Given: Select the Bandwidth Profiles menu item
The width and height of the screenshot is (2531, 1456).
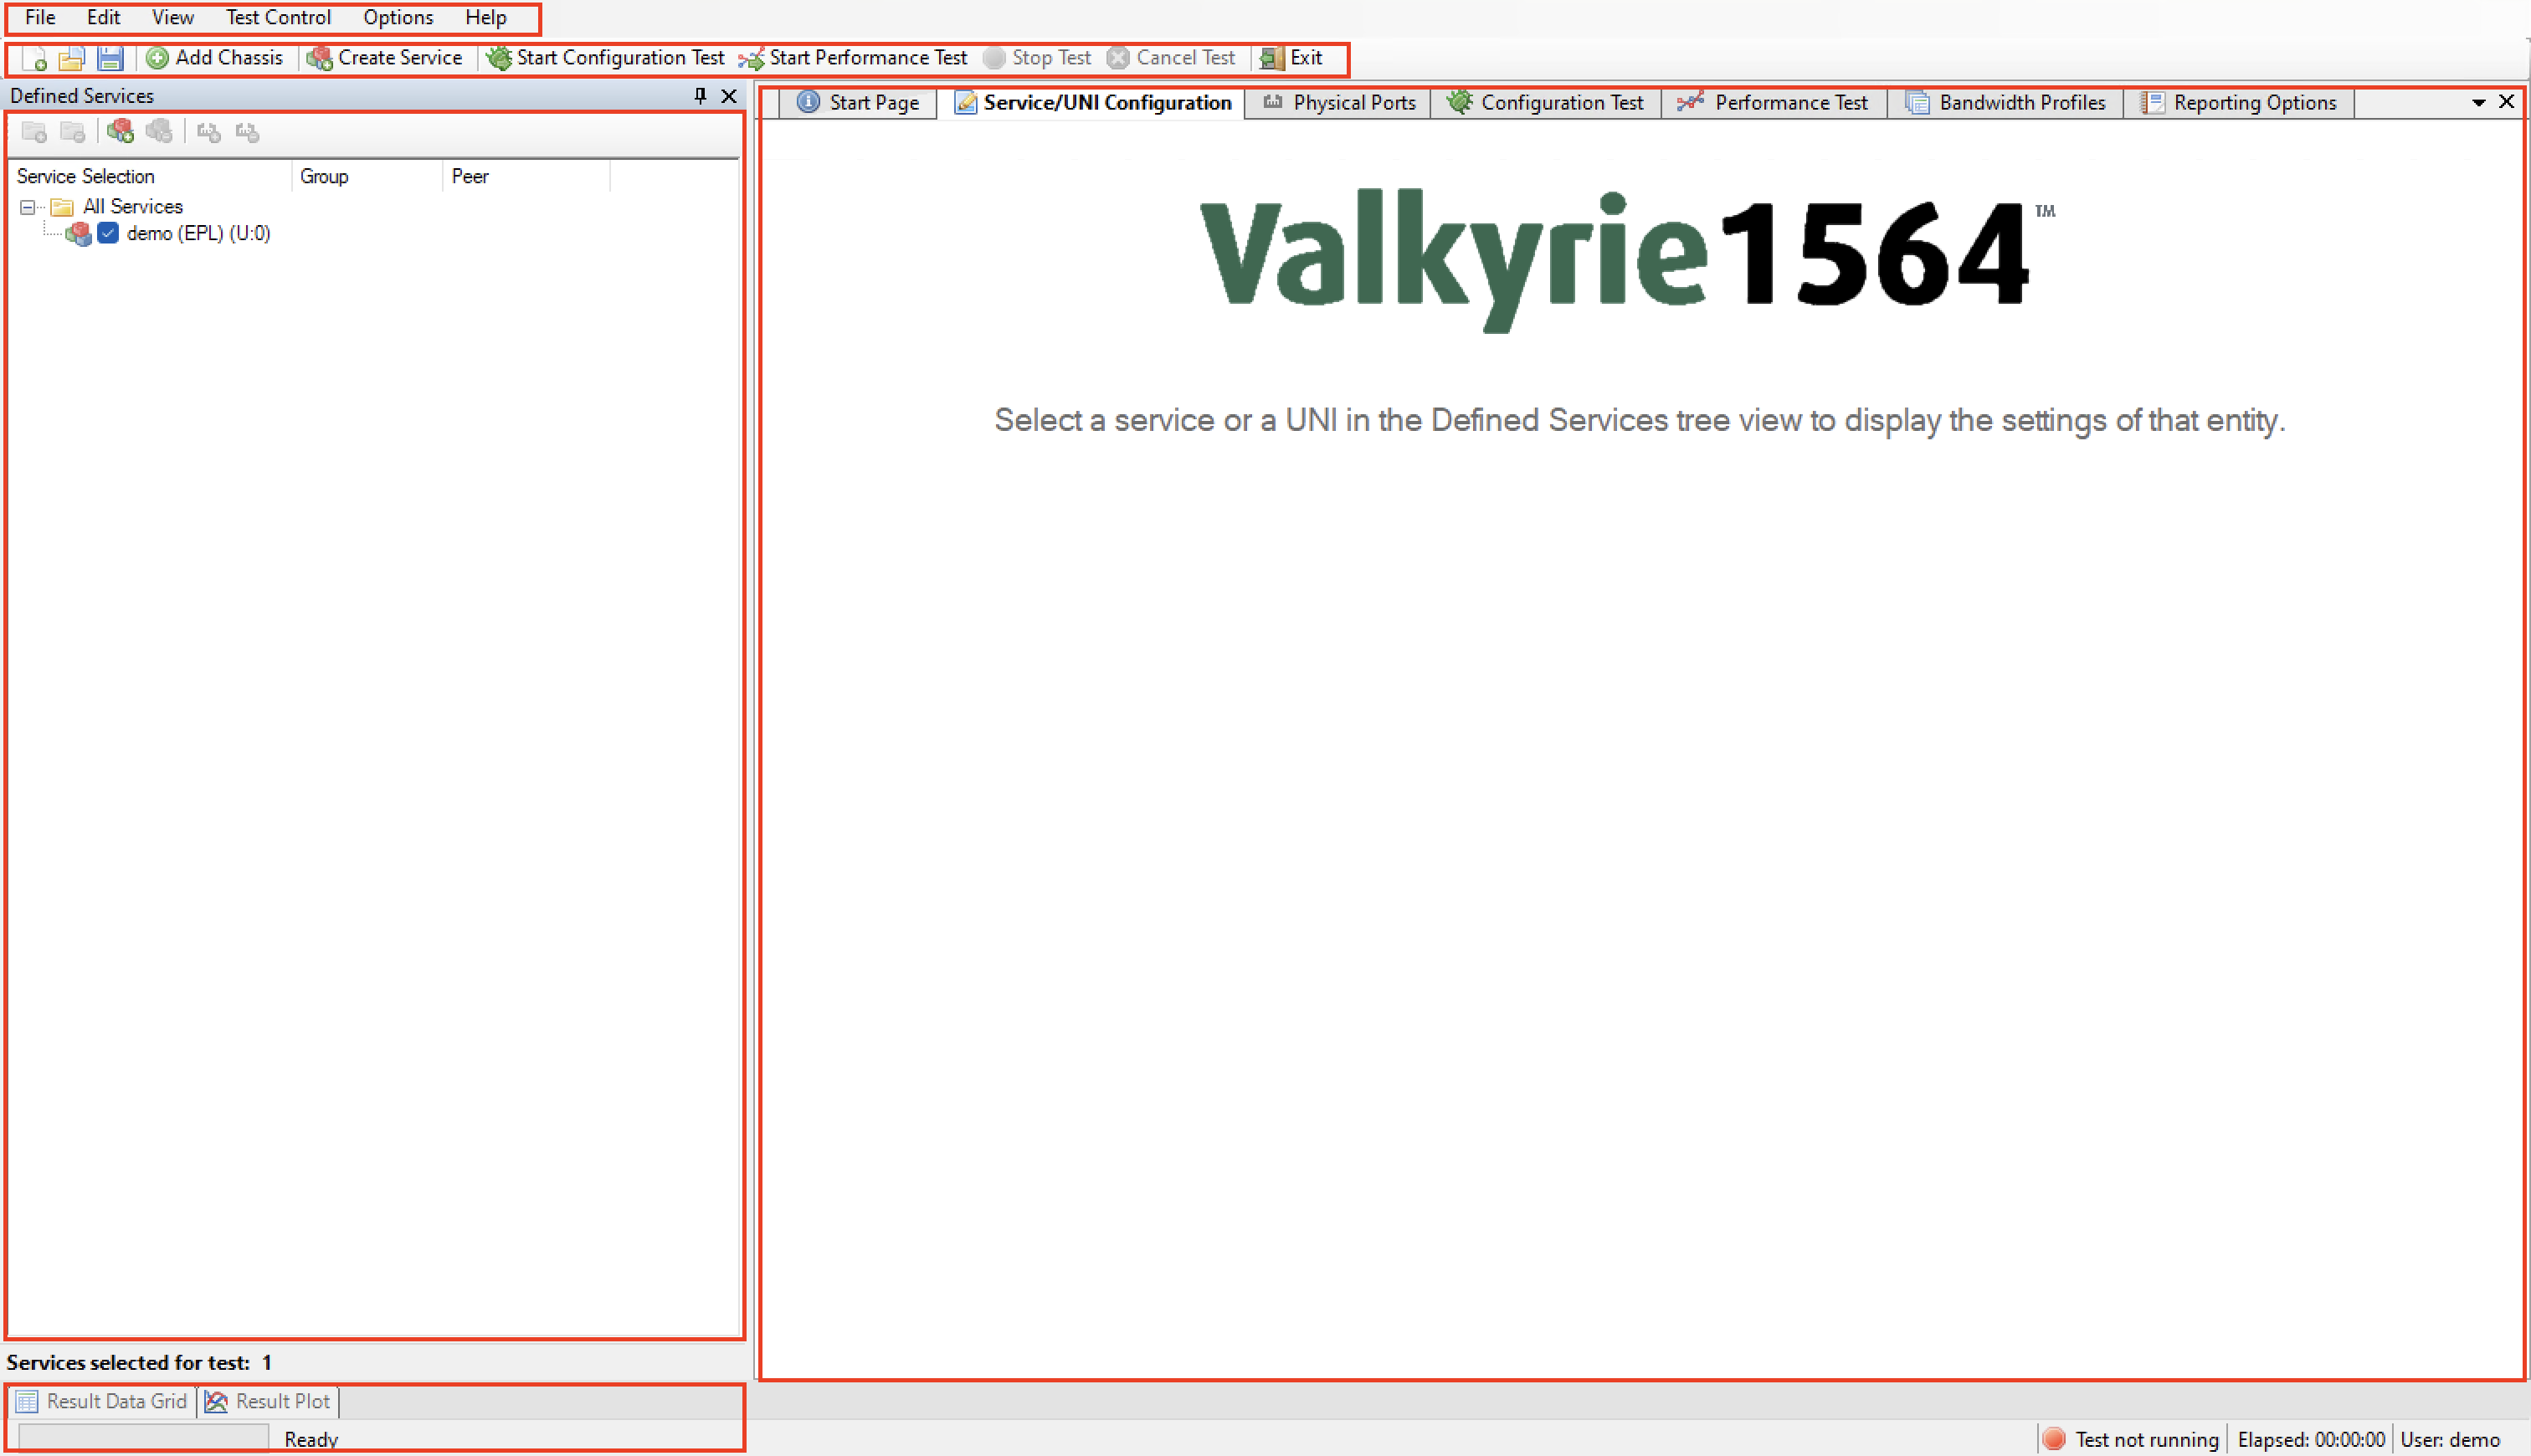Looking at the screenshot, I should click(2021, 100).
